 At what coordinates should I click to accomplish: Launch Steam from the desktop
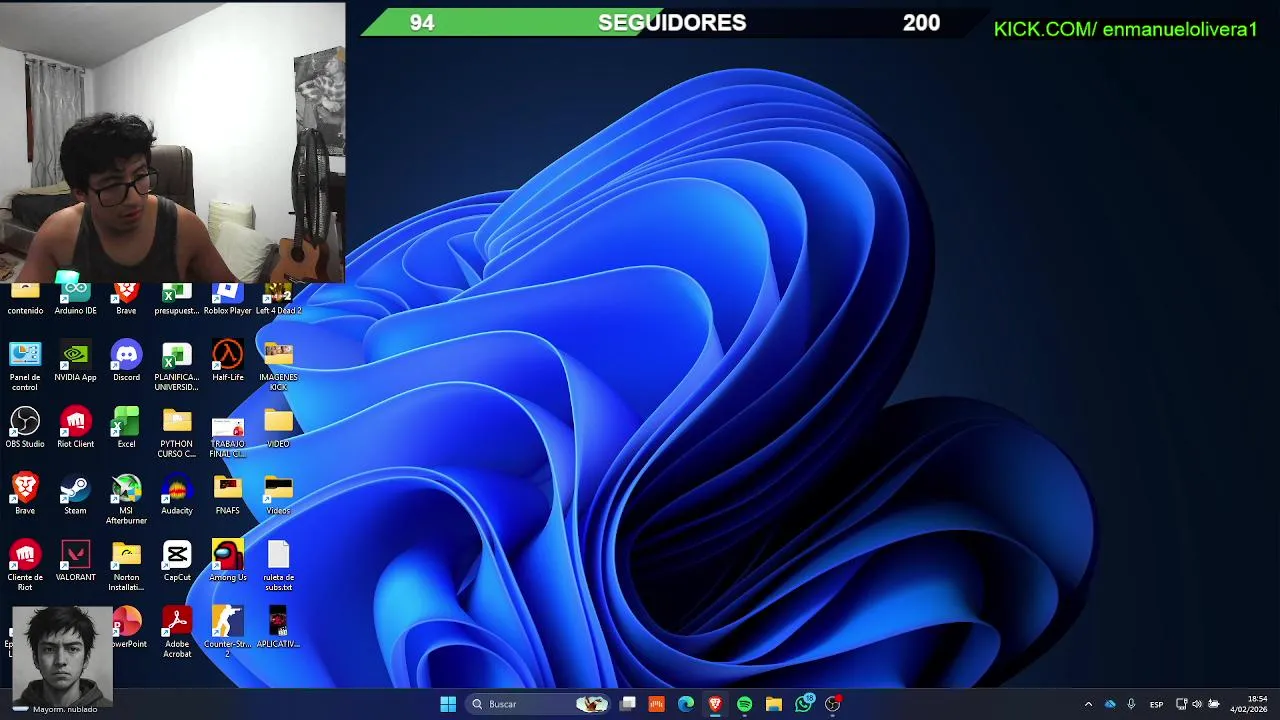coord(75,495)
